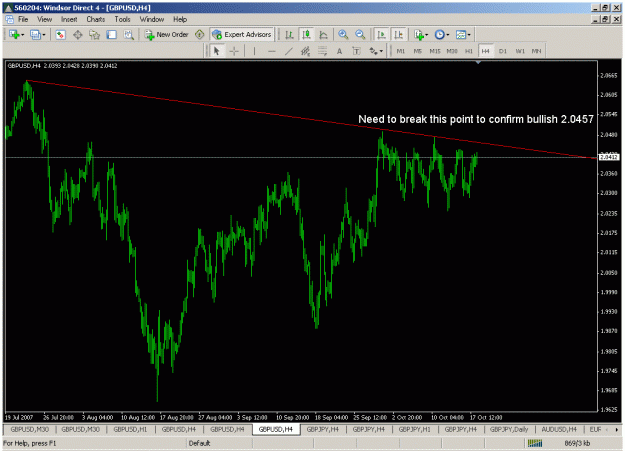Click the GBPUSD,H4 chart header quote text
This screenshot has width=625, height=451.
pyautogui.click(x=62, y=66)
